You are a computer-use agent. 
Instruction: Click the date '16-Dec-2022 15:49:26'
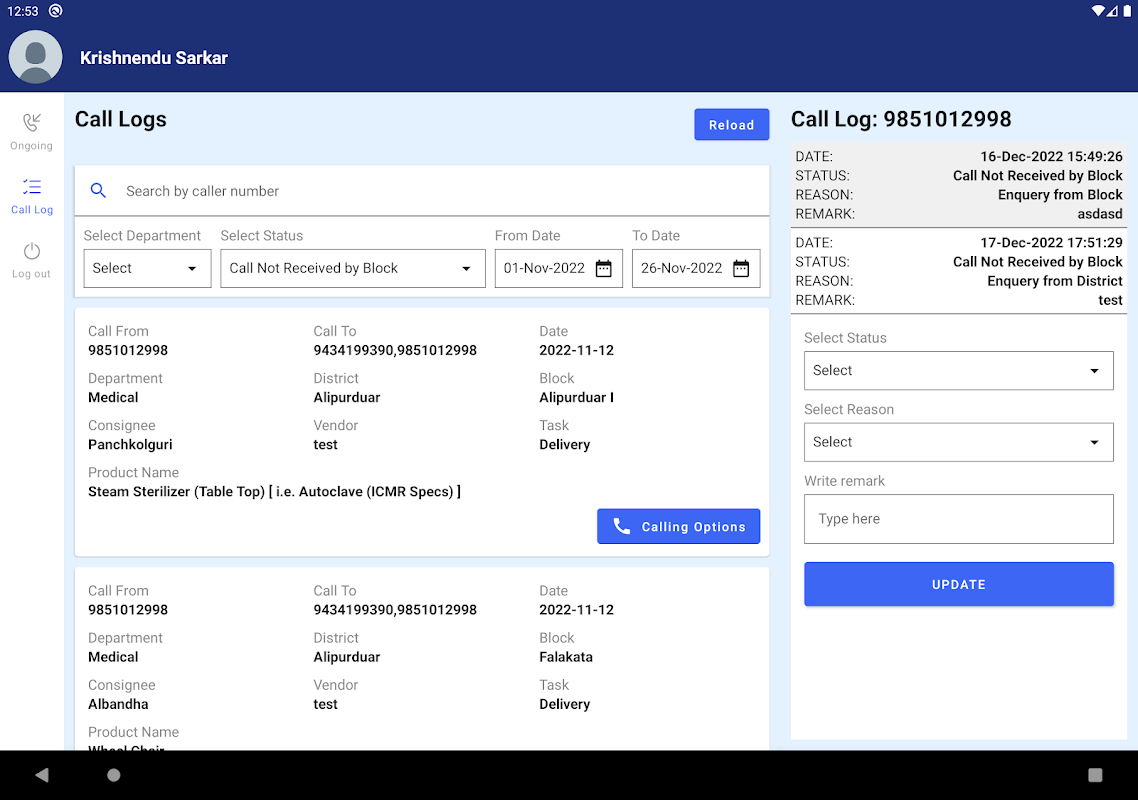coord(1051,157)
